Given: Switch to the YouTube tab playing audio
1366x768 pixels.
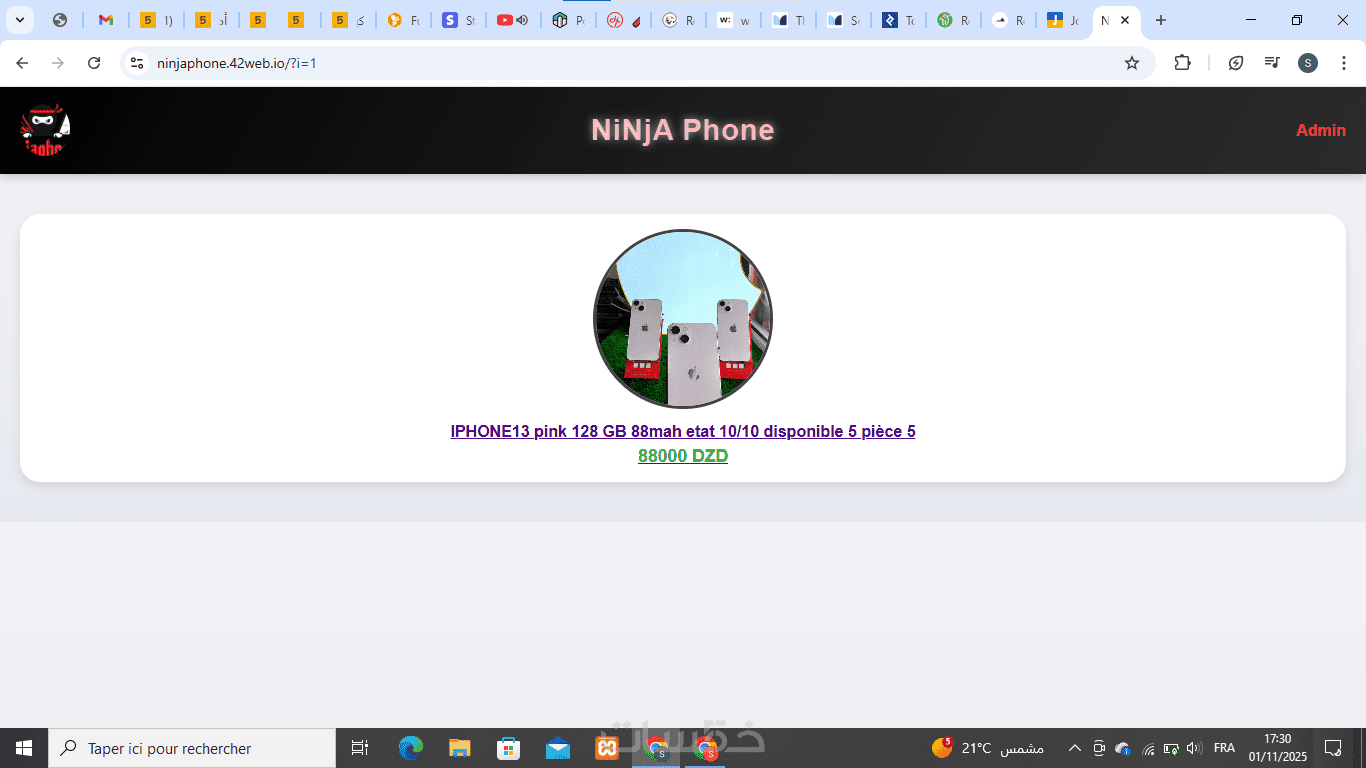Looking at the screenshot, I should [513, 20].
